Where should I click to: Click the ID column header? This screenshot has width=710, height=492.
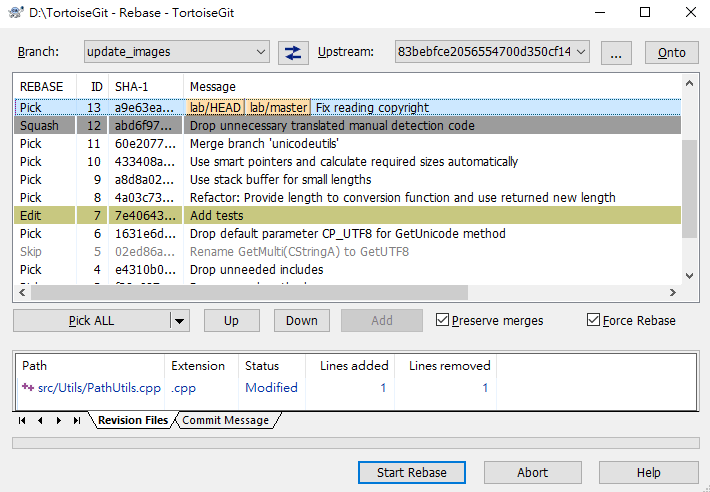click(x=93, y=86)
